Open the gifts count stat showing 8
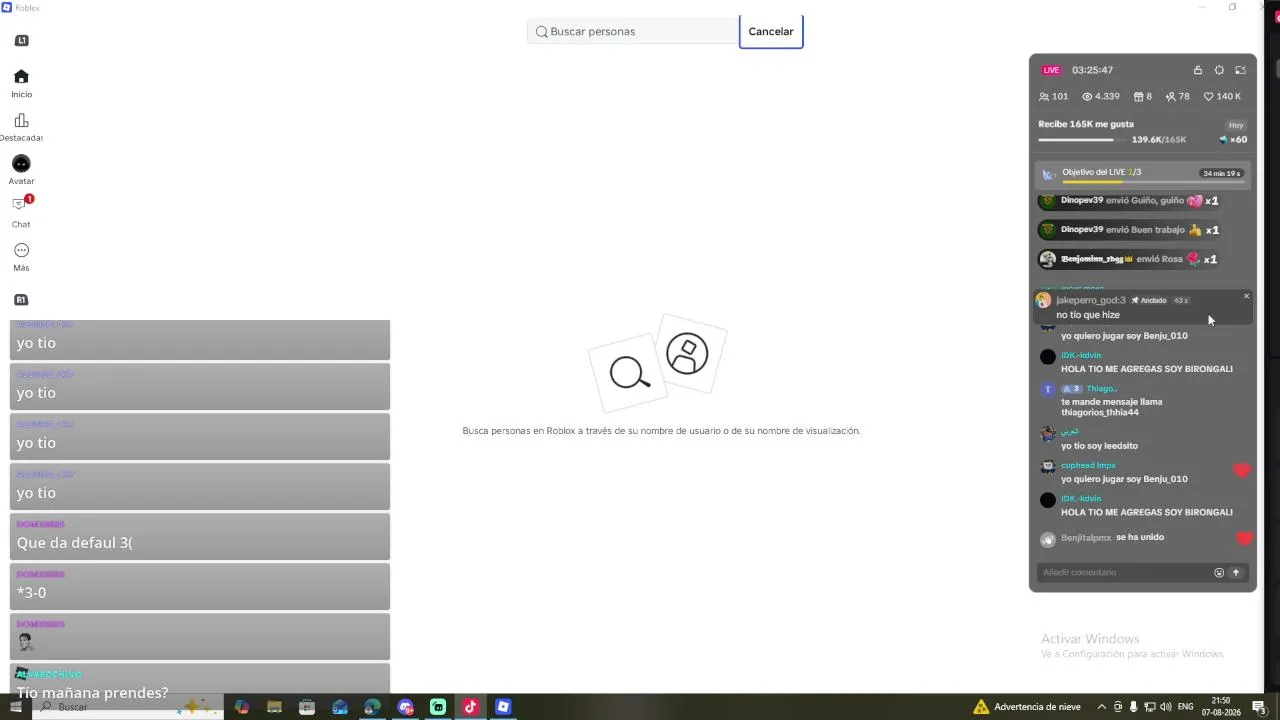Viewport: 1280px width, 720px height. click(x=1143, y=97)
